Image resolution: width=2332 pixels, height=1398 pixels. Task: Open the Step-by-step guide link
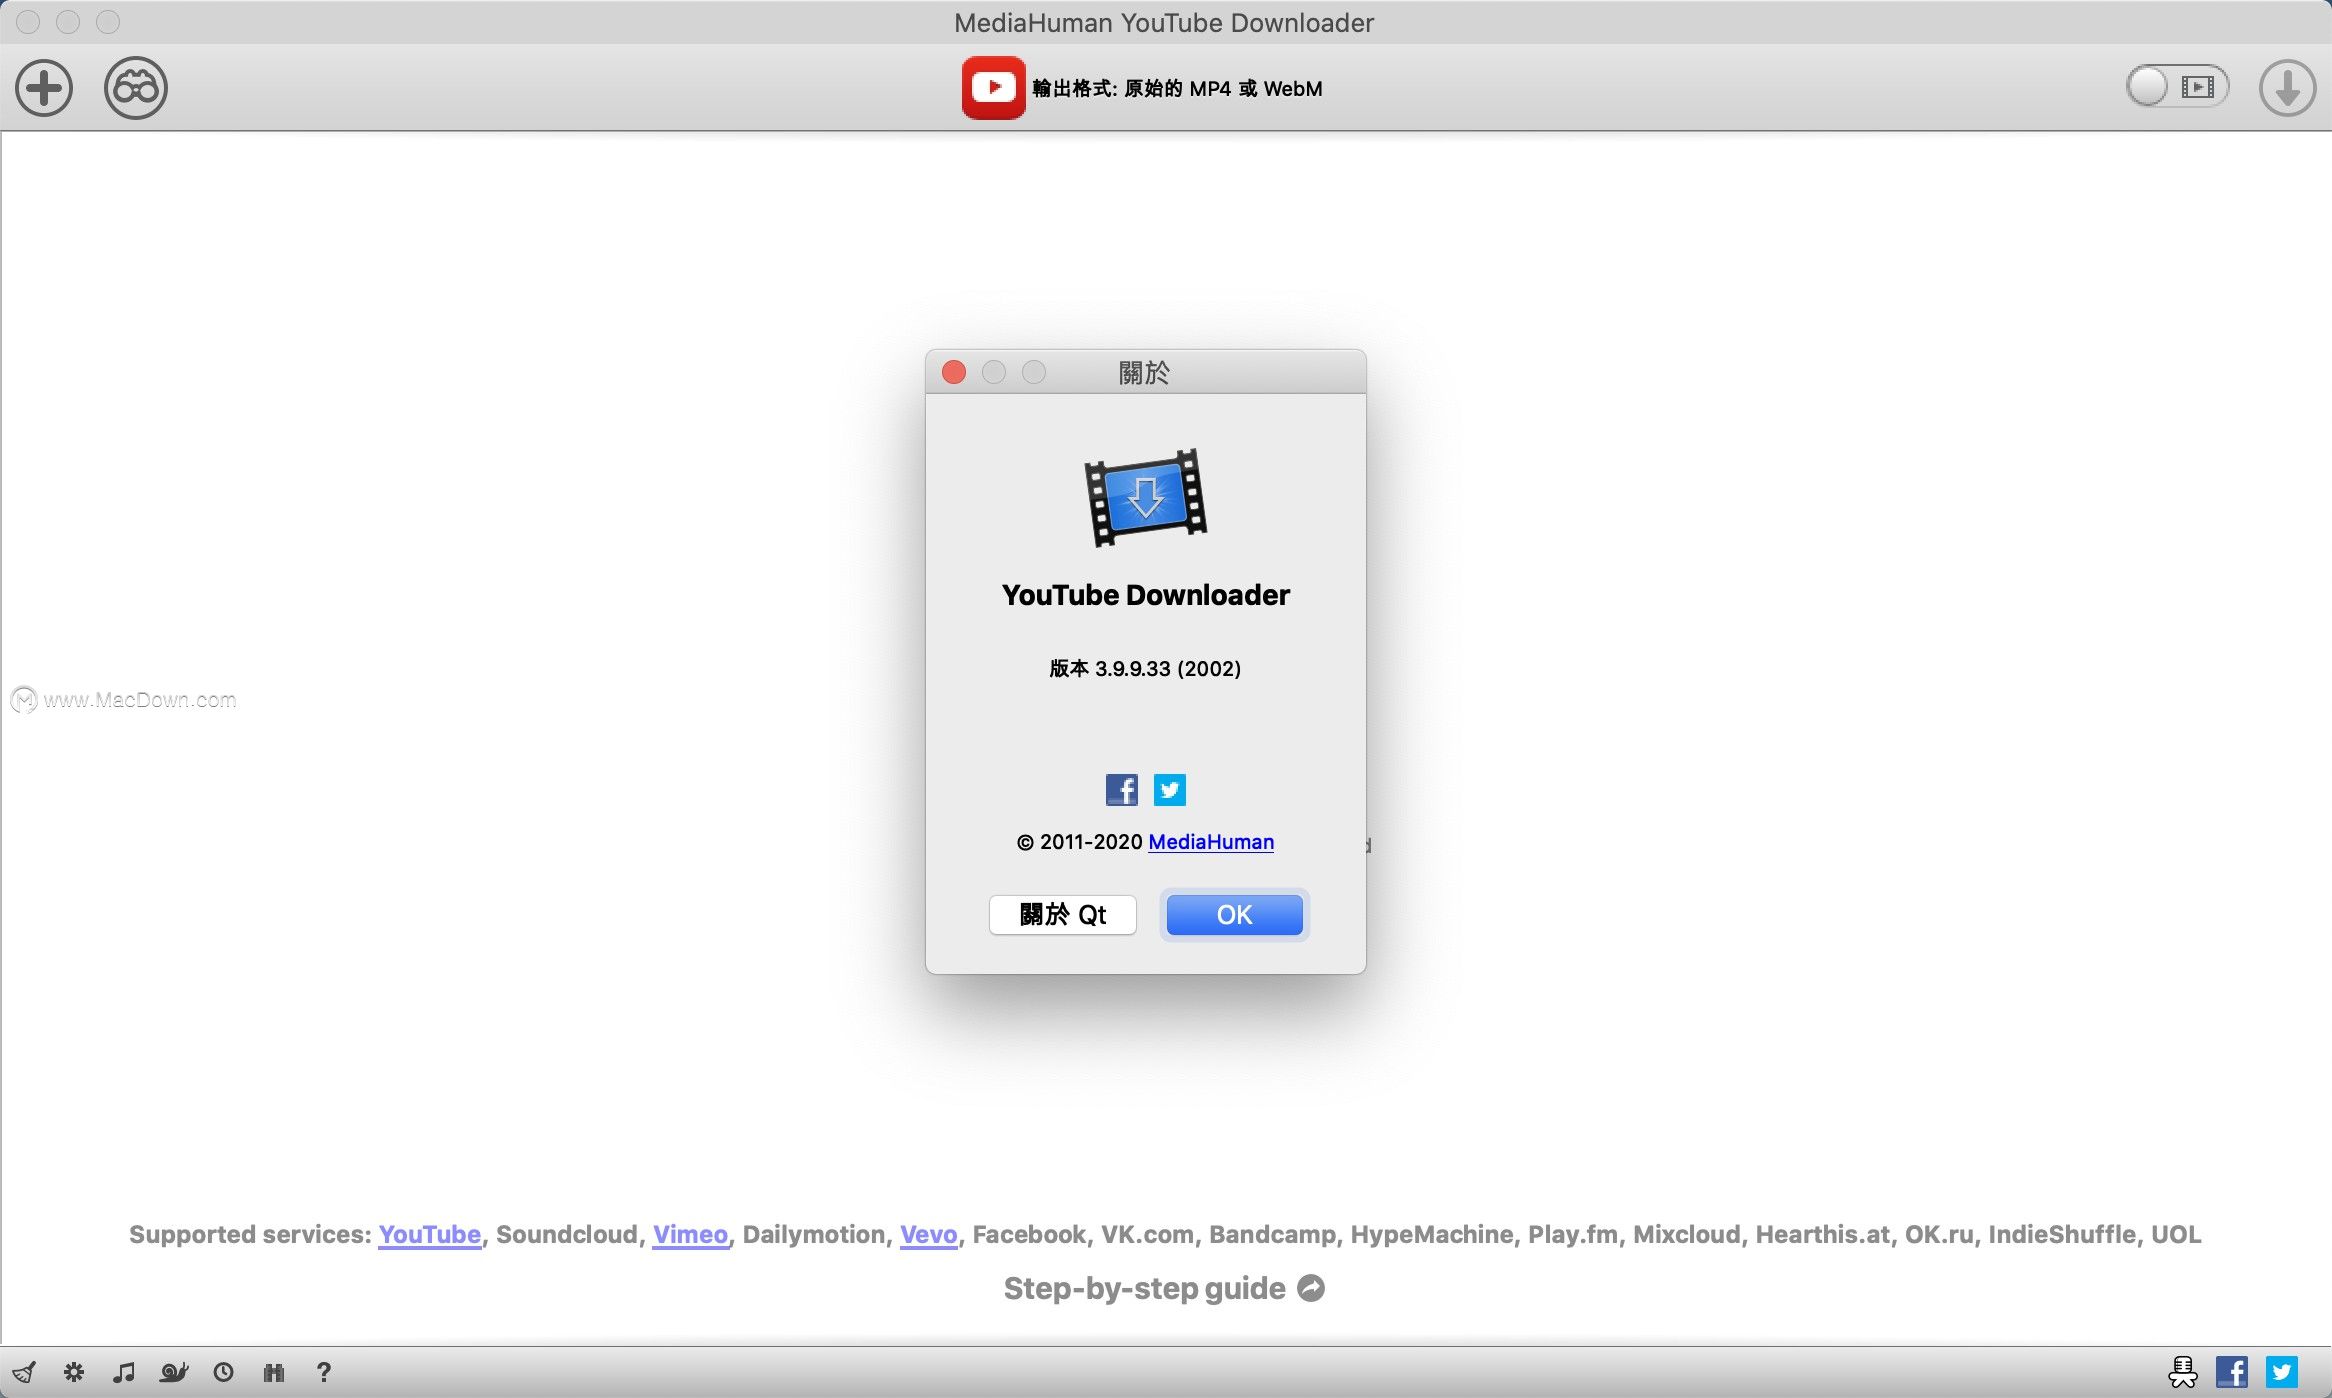pyautogui.click(x=1164, y=1288)
